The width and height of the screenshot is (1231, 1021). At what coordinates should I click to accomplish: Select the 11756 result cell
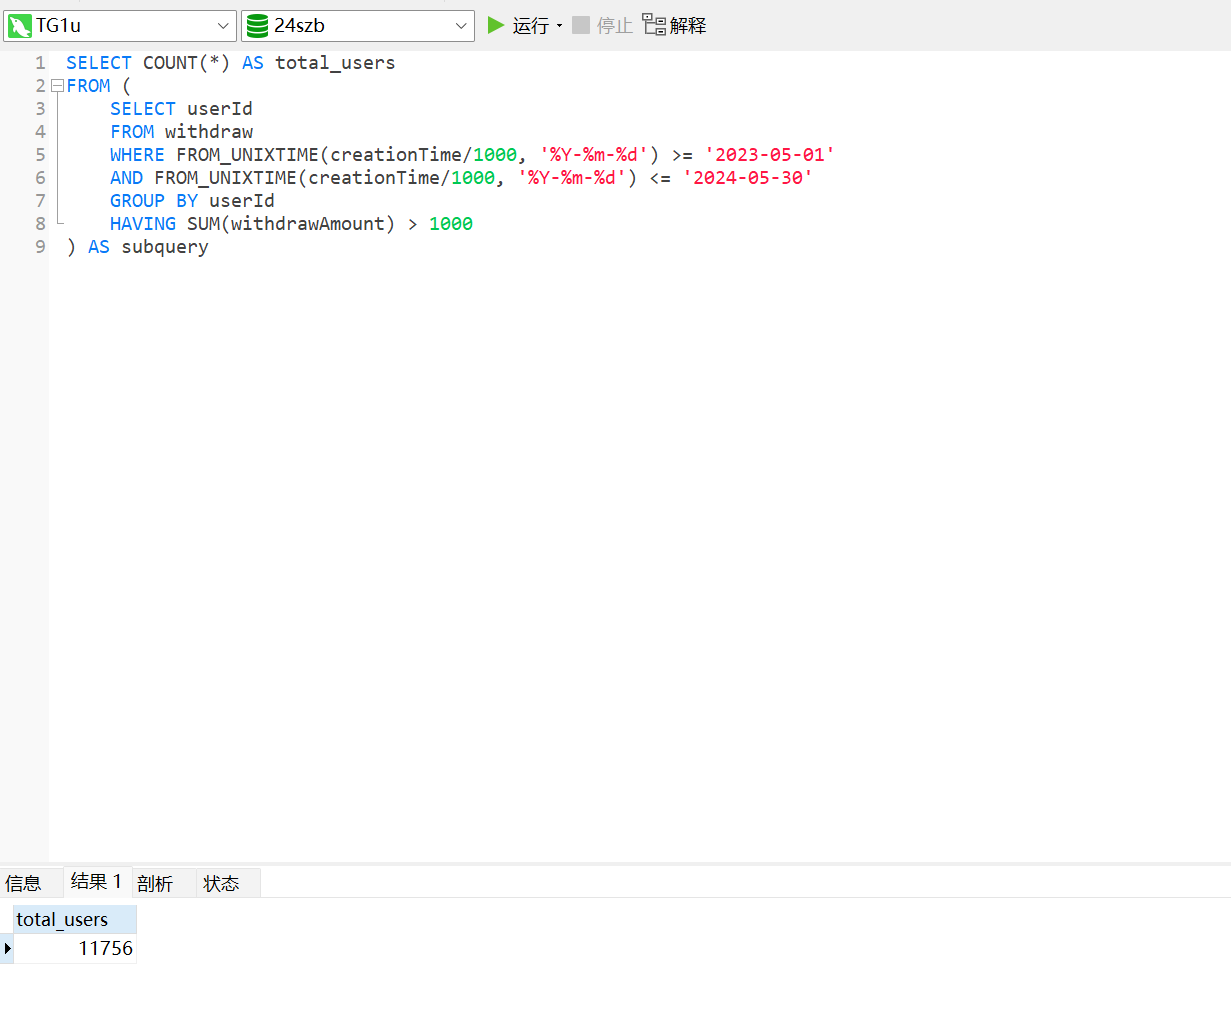point(75,948)
